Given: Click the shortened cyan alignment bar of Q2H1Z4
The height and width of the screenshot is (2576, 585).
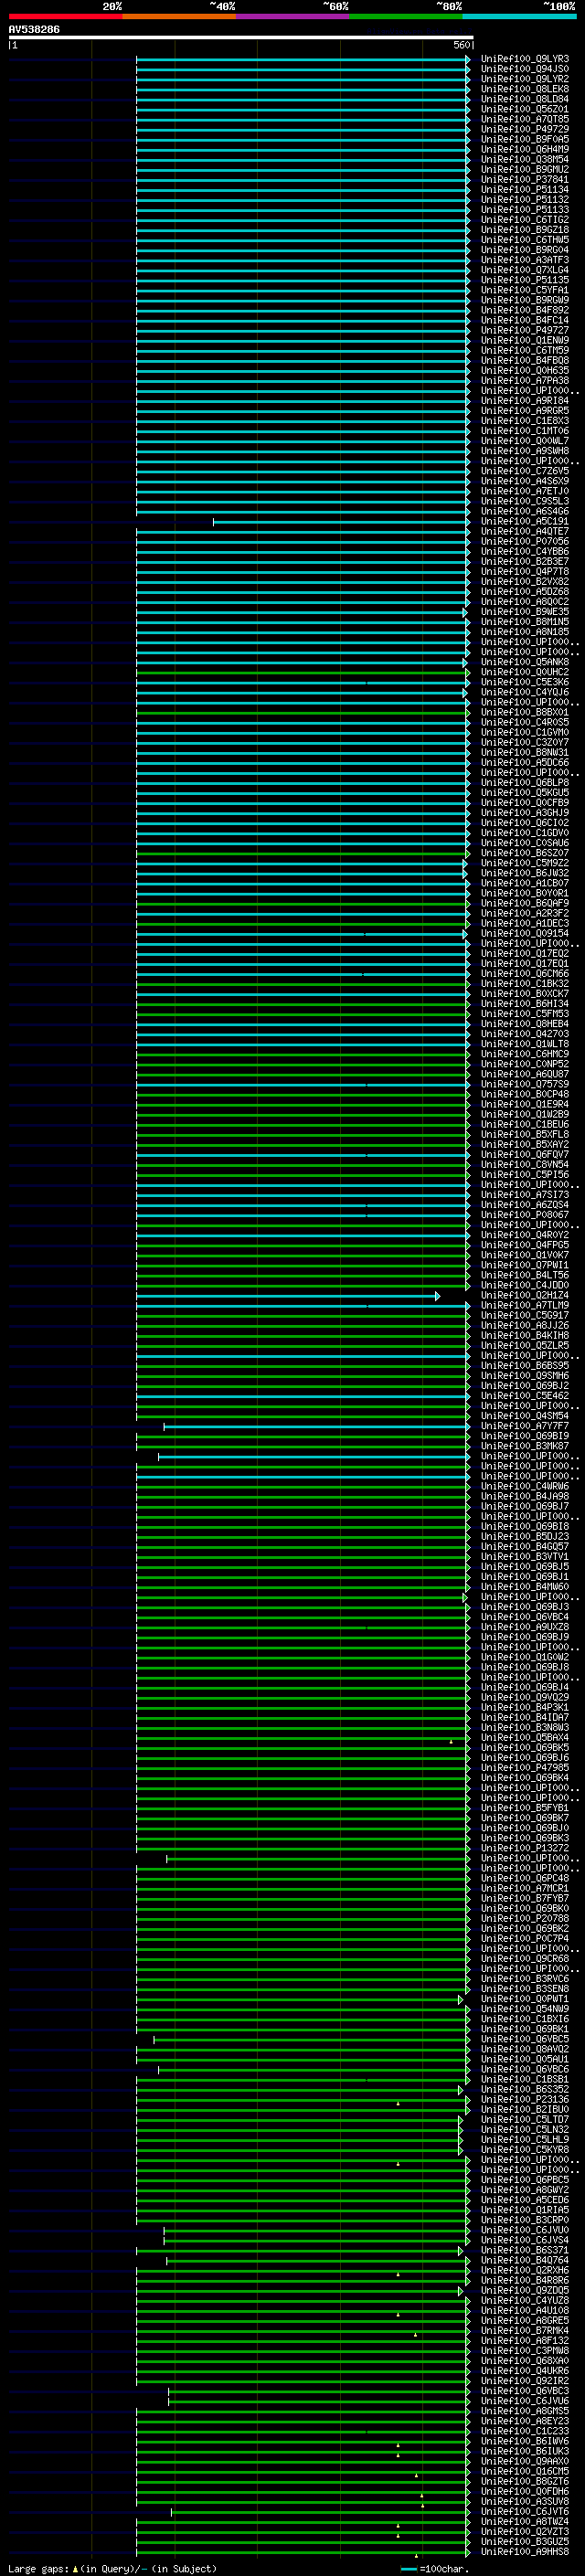Looking at the screenshot, I should 286,1296.
